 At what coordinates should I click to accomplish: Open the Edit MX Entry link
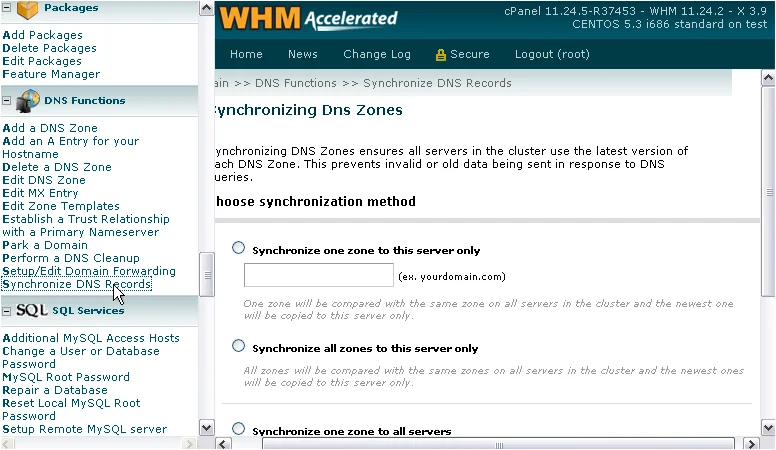pyautogui.click(x=41, y=193)
